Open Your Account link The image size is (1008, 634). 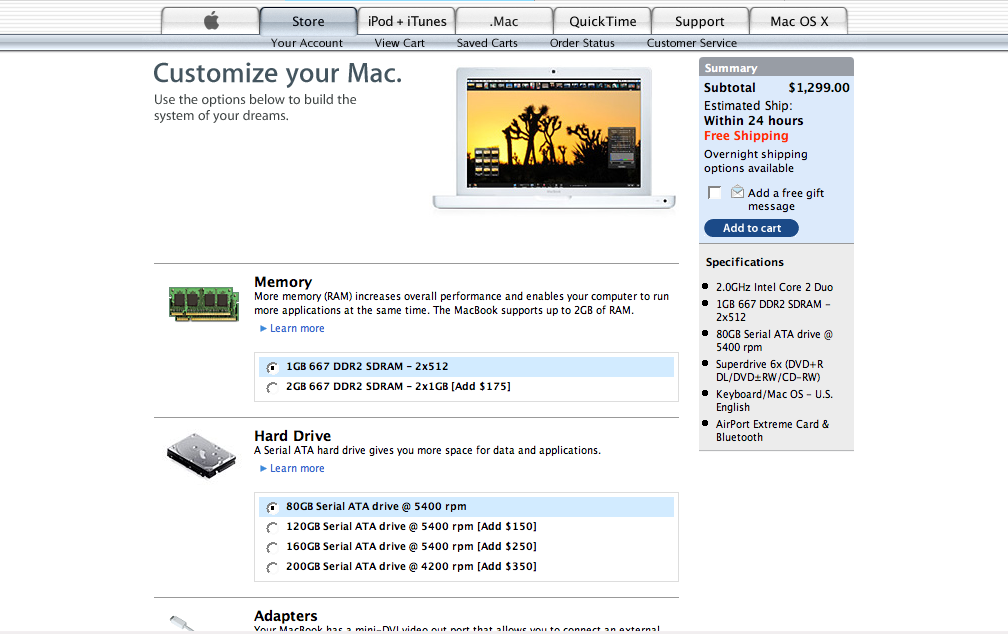[x=307, y=43]
